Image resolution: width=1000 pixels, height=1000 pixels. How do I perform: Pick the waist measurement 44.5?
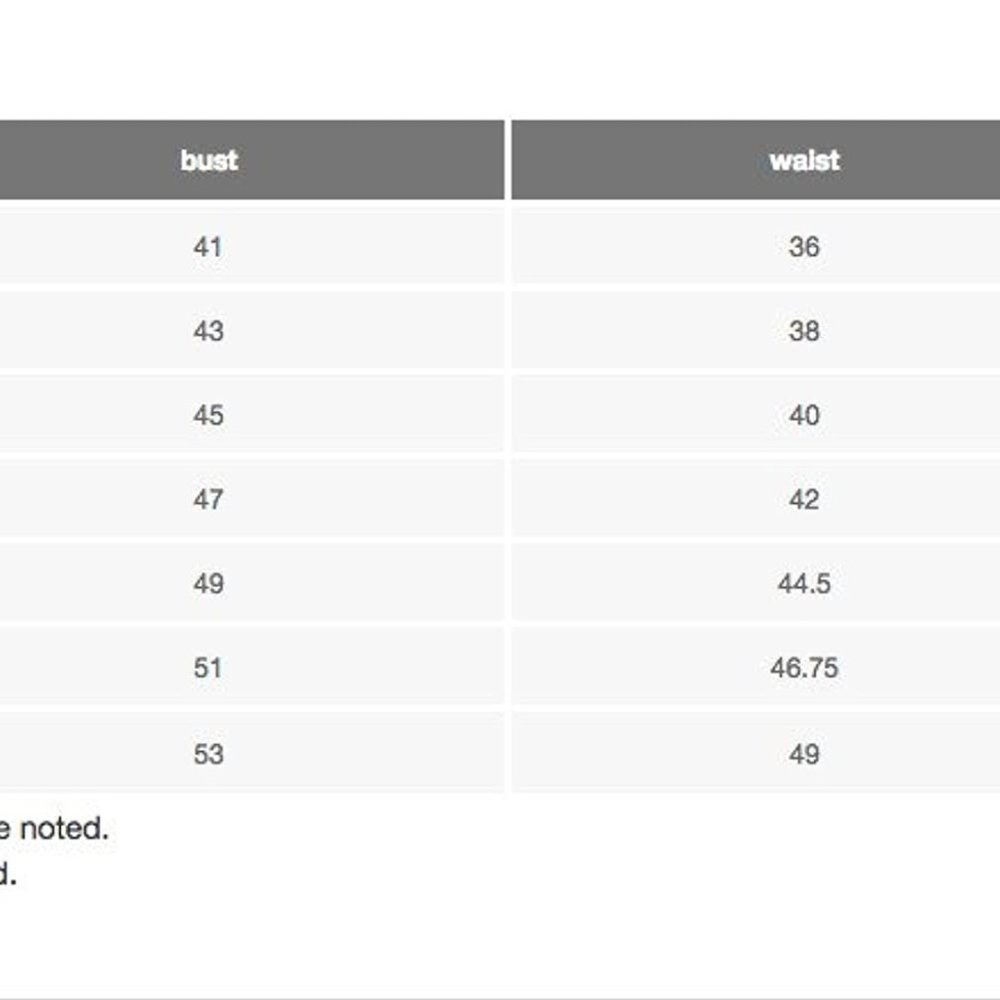804,583
